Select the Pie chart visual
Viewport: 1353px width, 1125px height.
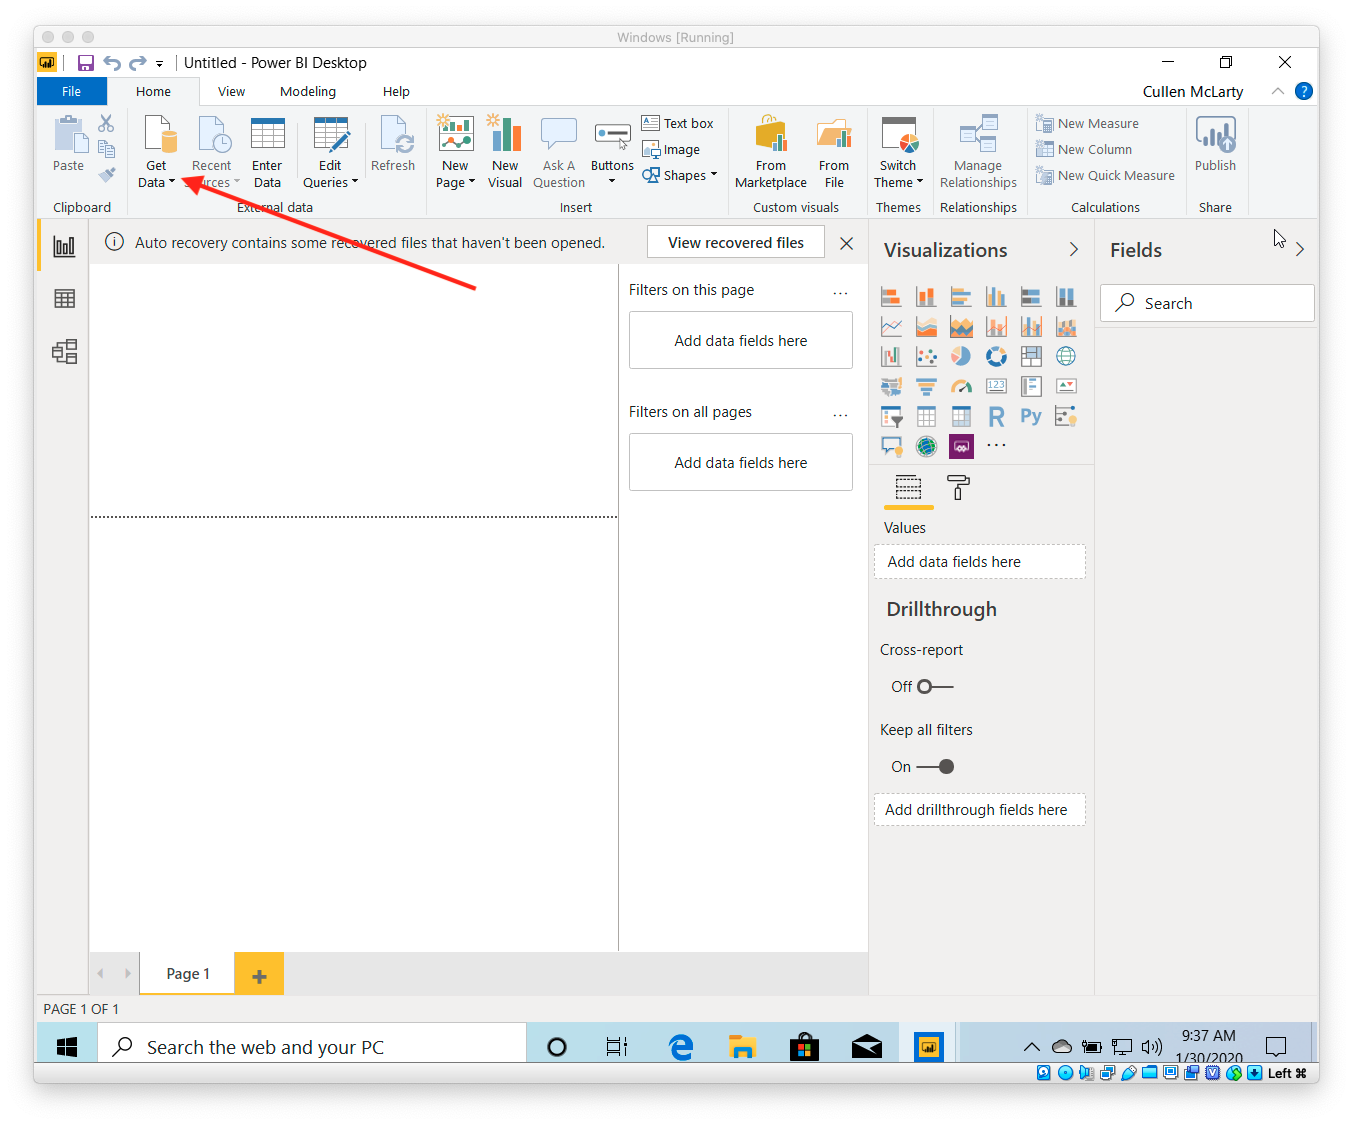pos(961,356)
